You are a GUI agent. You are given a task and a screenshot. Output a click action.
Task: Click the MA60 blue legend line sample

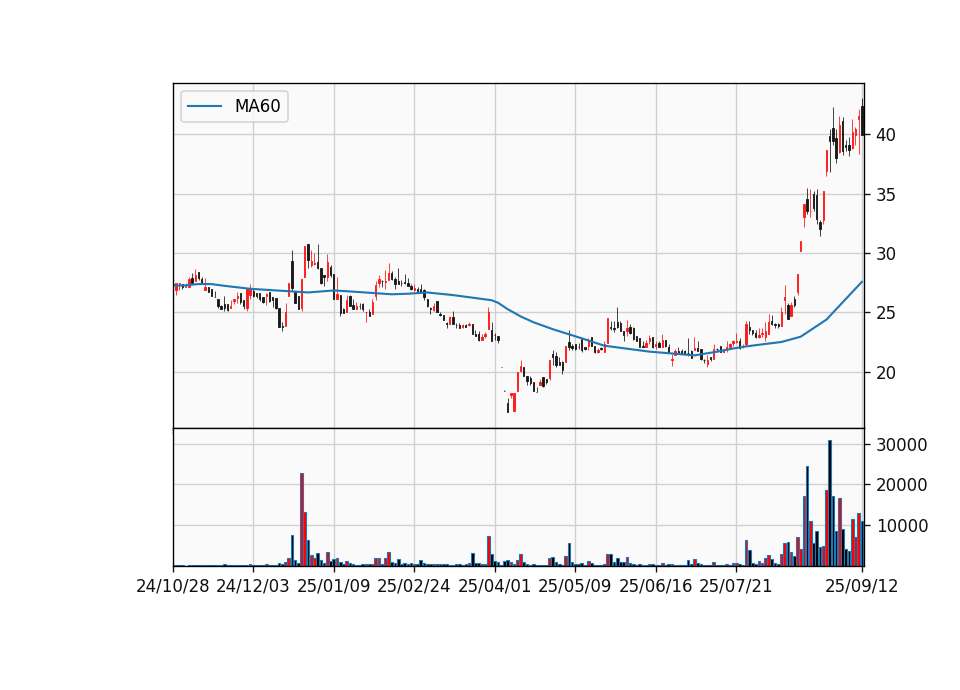coord(204,107)
